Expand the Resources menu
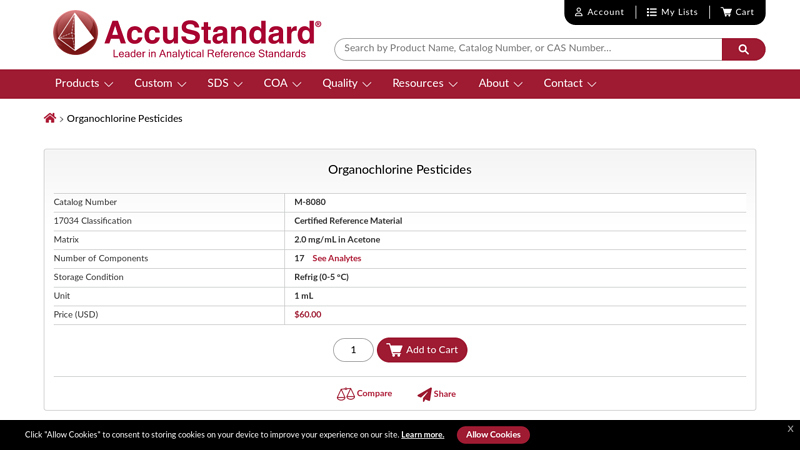This screenshot has height=450, width=800. click(x=424, y=83)
